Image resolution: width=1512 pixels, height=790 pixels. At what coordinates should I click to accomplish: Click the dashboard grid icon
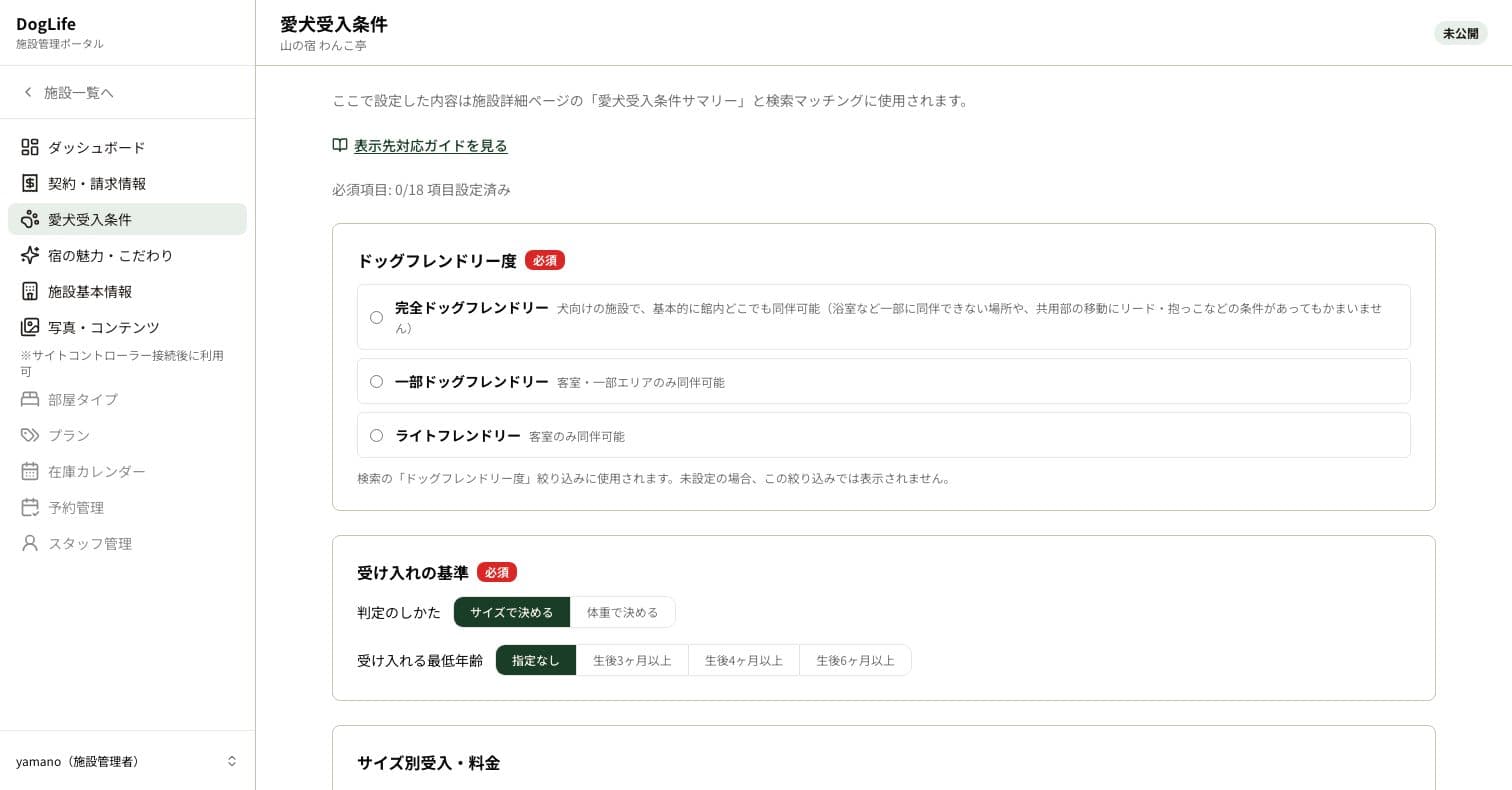[x=30, y=147]
